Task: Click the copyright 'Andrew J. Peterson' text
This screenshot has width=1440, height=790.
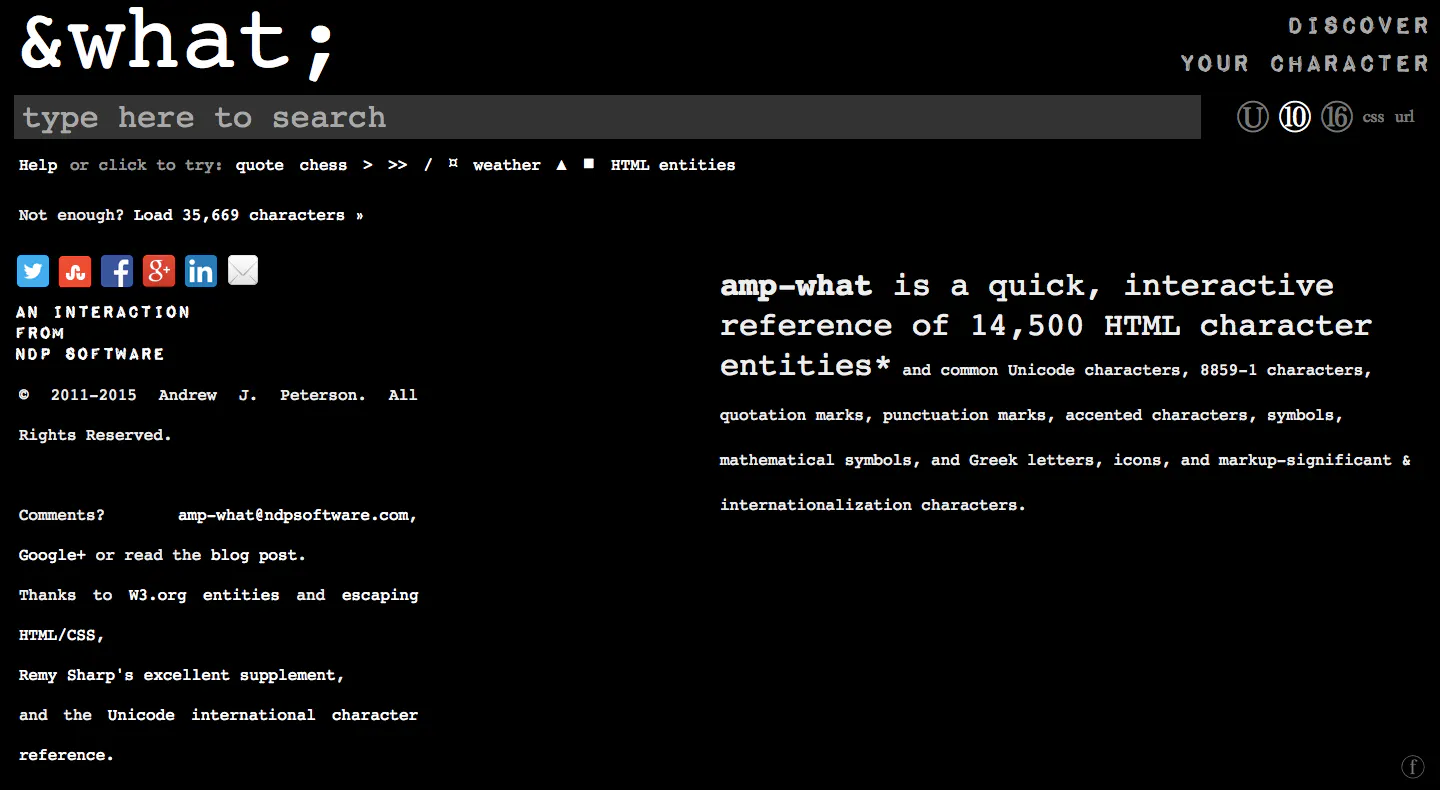Action: (258, 395)
